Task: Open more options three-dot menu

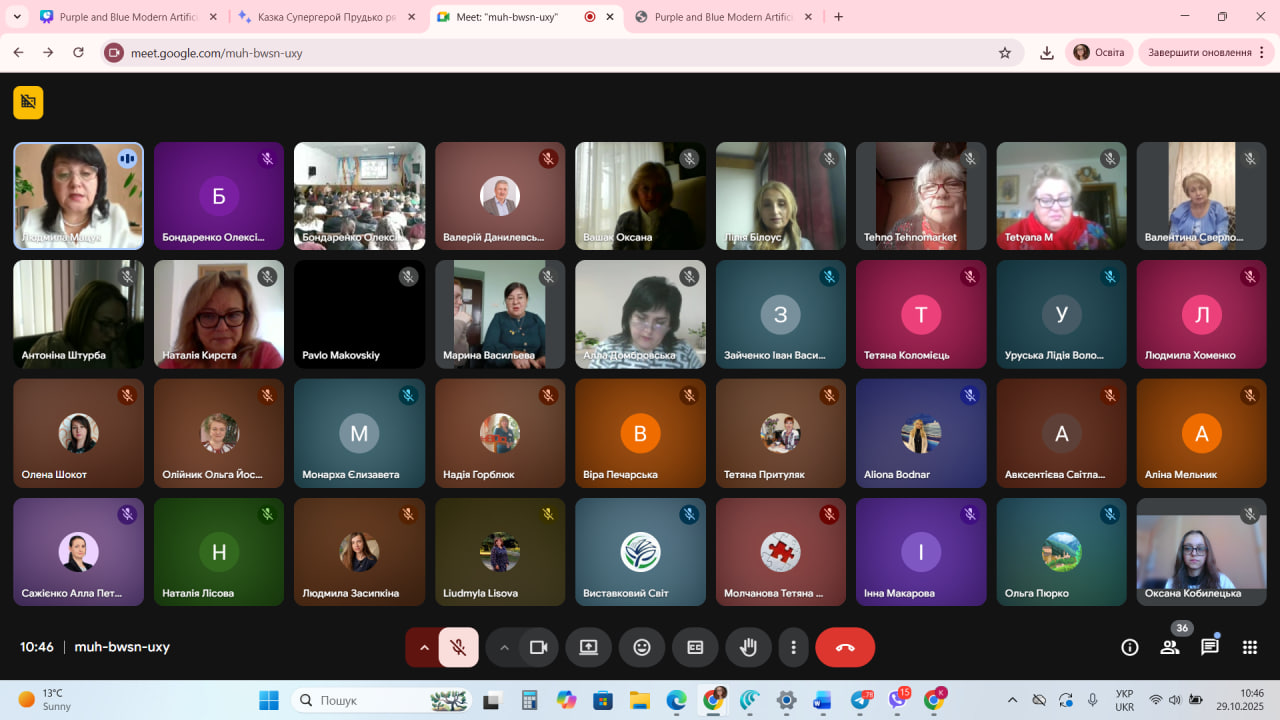Action: [793, 647]
